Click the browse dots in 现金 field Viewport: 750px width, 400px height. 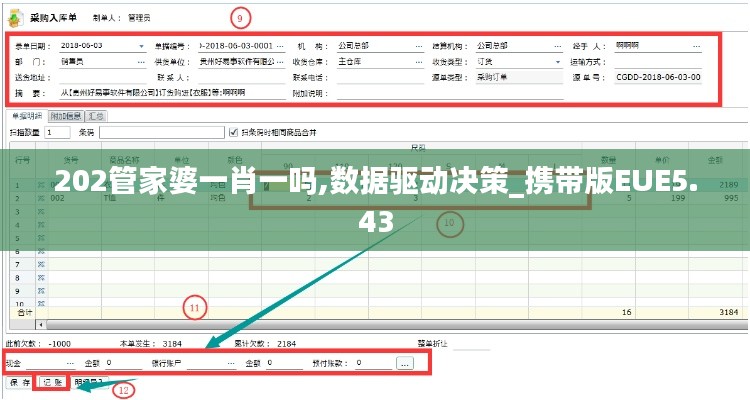(x=69, y=363)
